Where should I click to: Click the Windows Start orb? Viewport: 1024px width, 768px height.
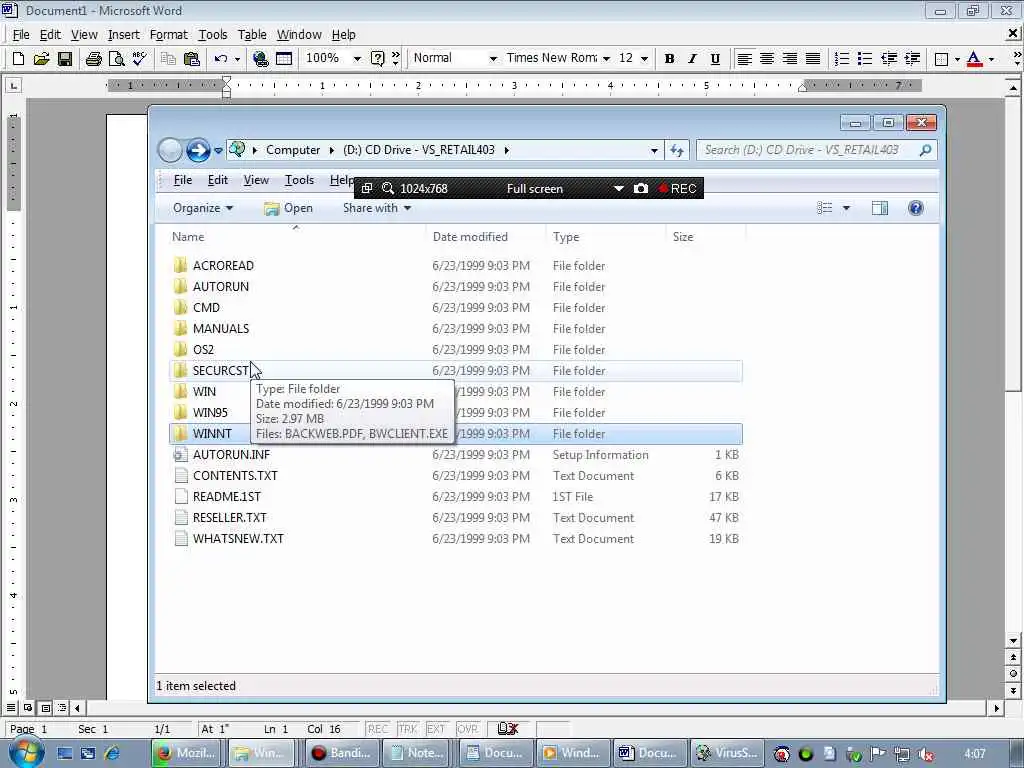(26, 752)
